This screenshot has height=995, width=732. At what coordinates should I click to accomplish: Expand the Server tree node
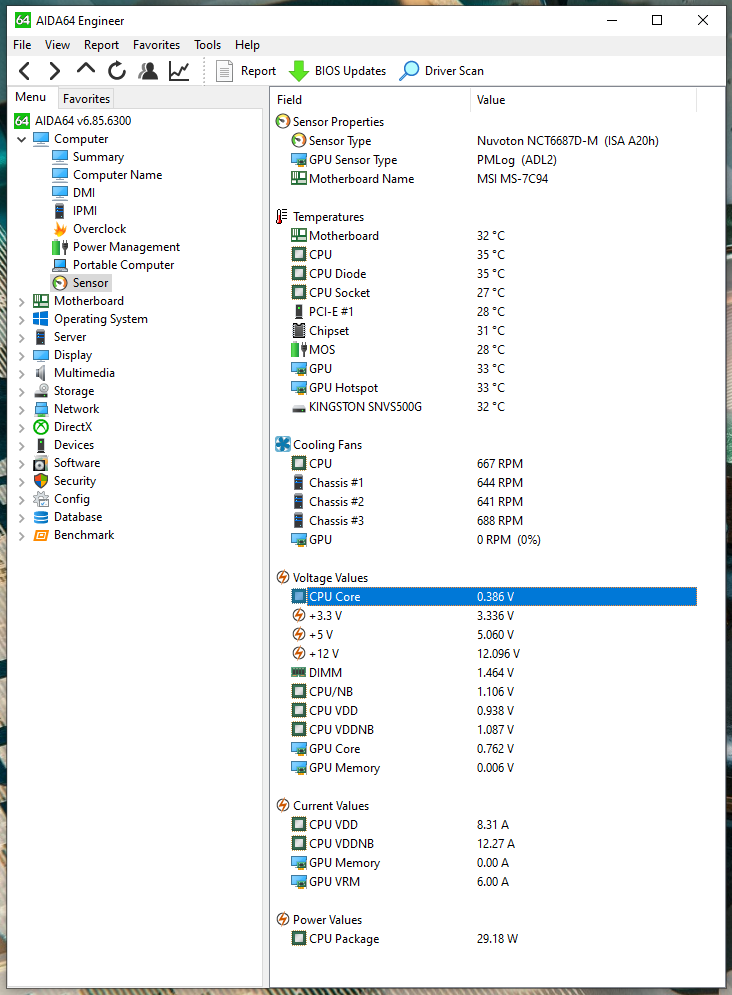point(22,338)
